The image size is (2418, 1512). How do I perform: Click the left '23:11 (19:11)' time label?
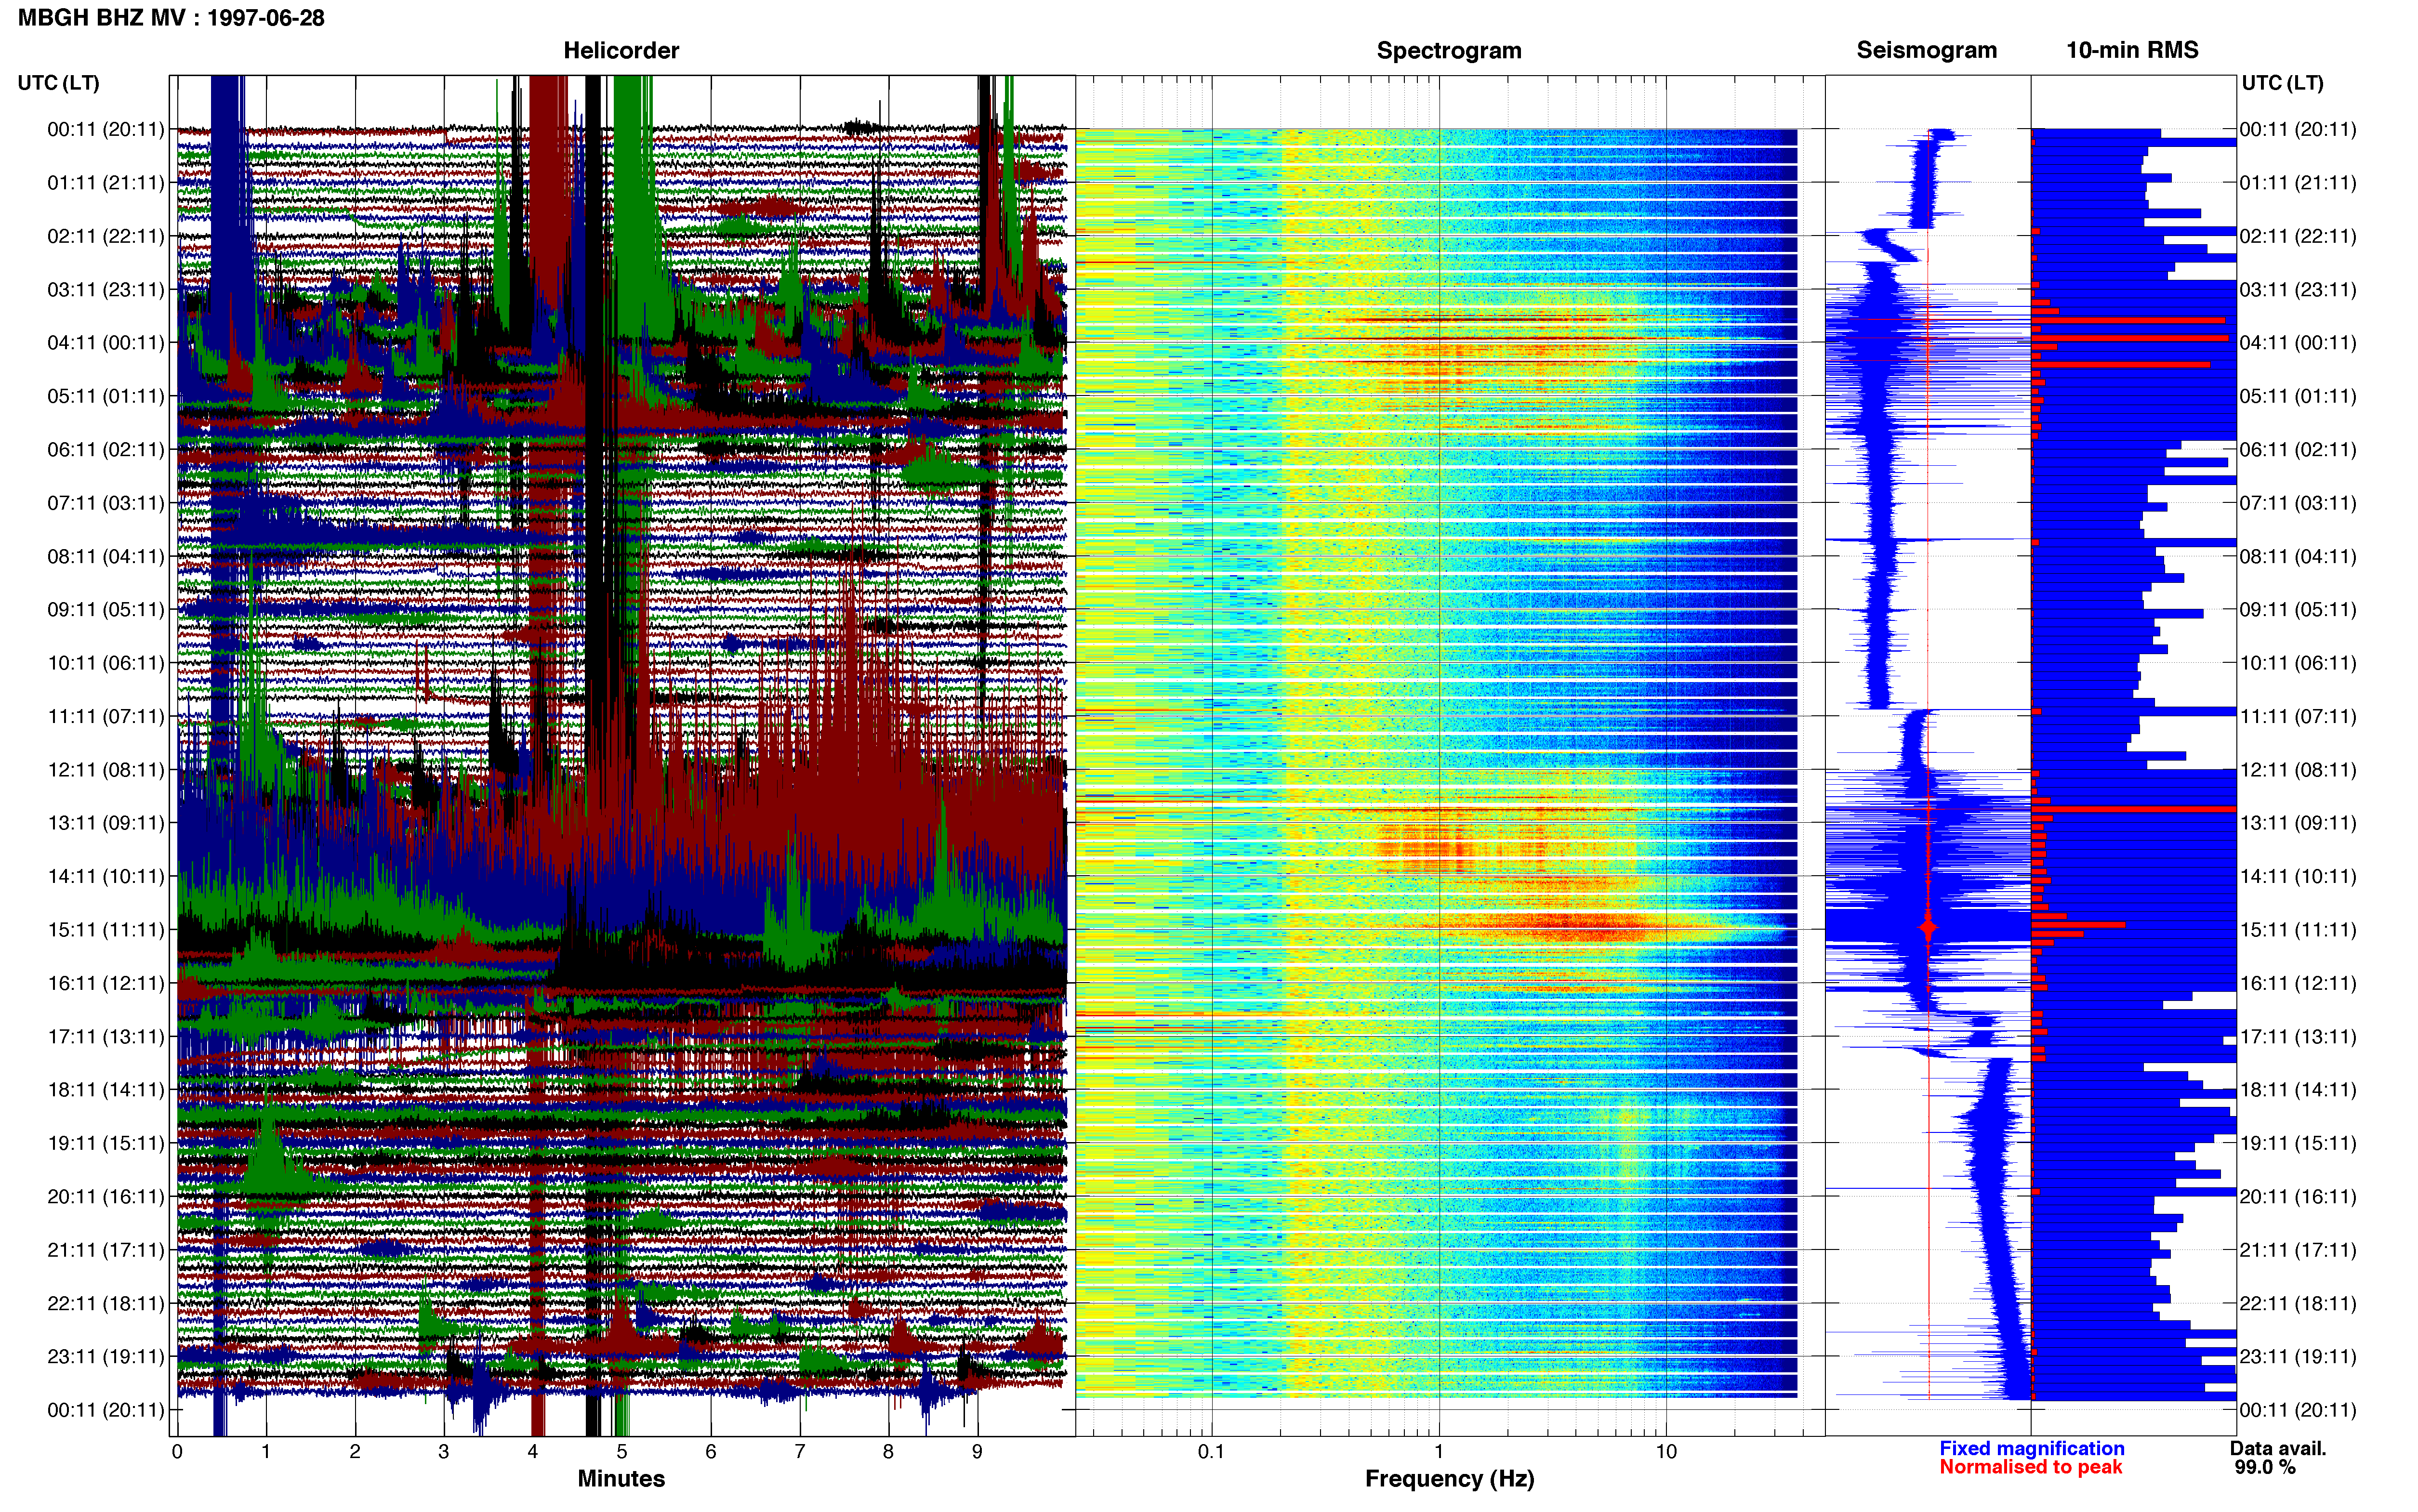click(106, 1357)
